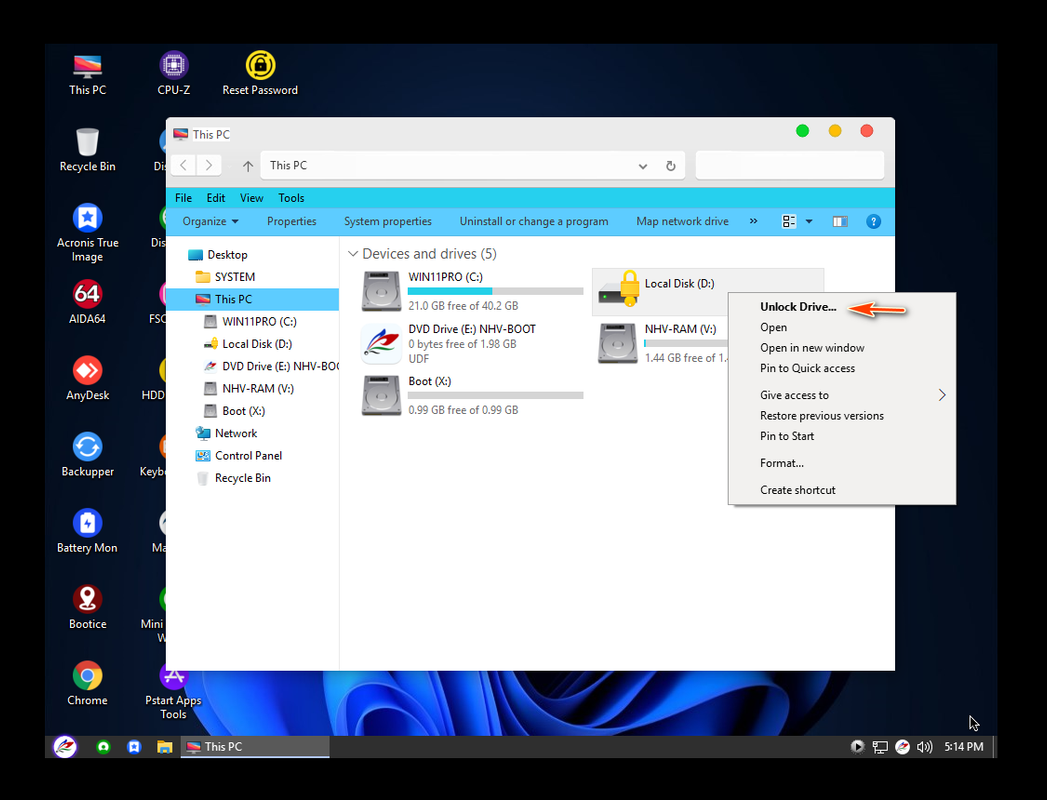This screenshot has width=1047, height=800.
Task: Expand the address bar history dropdown
Action: (642, 166)
